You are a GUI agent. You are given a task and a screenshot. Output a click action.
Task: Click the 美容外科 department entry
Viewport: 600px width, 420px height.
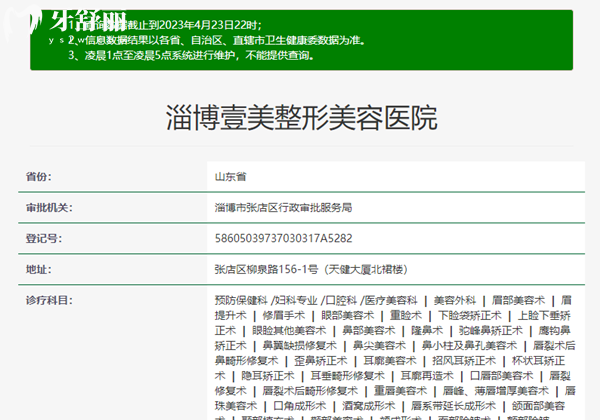click(x=455, y=301)
